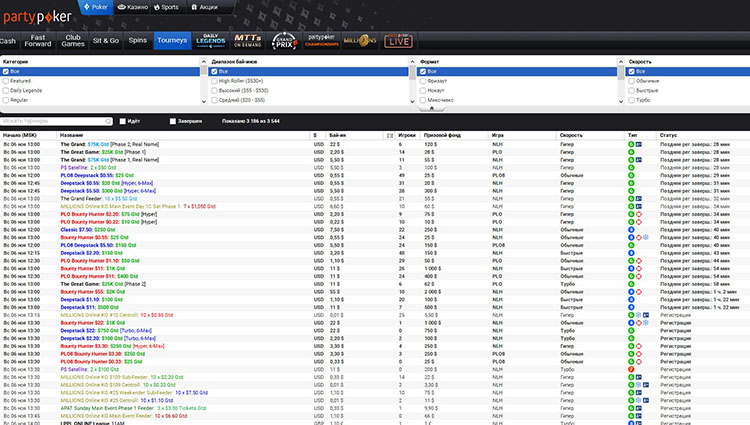Open the column settings icon beside Бай-ин header
The width and height of the screenshot is (750, 425).
[x=390, y=136]
